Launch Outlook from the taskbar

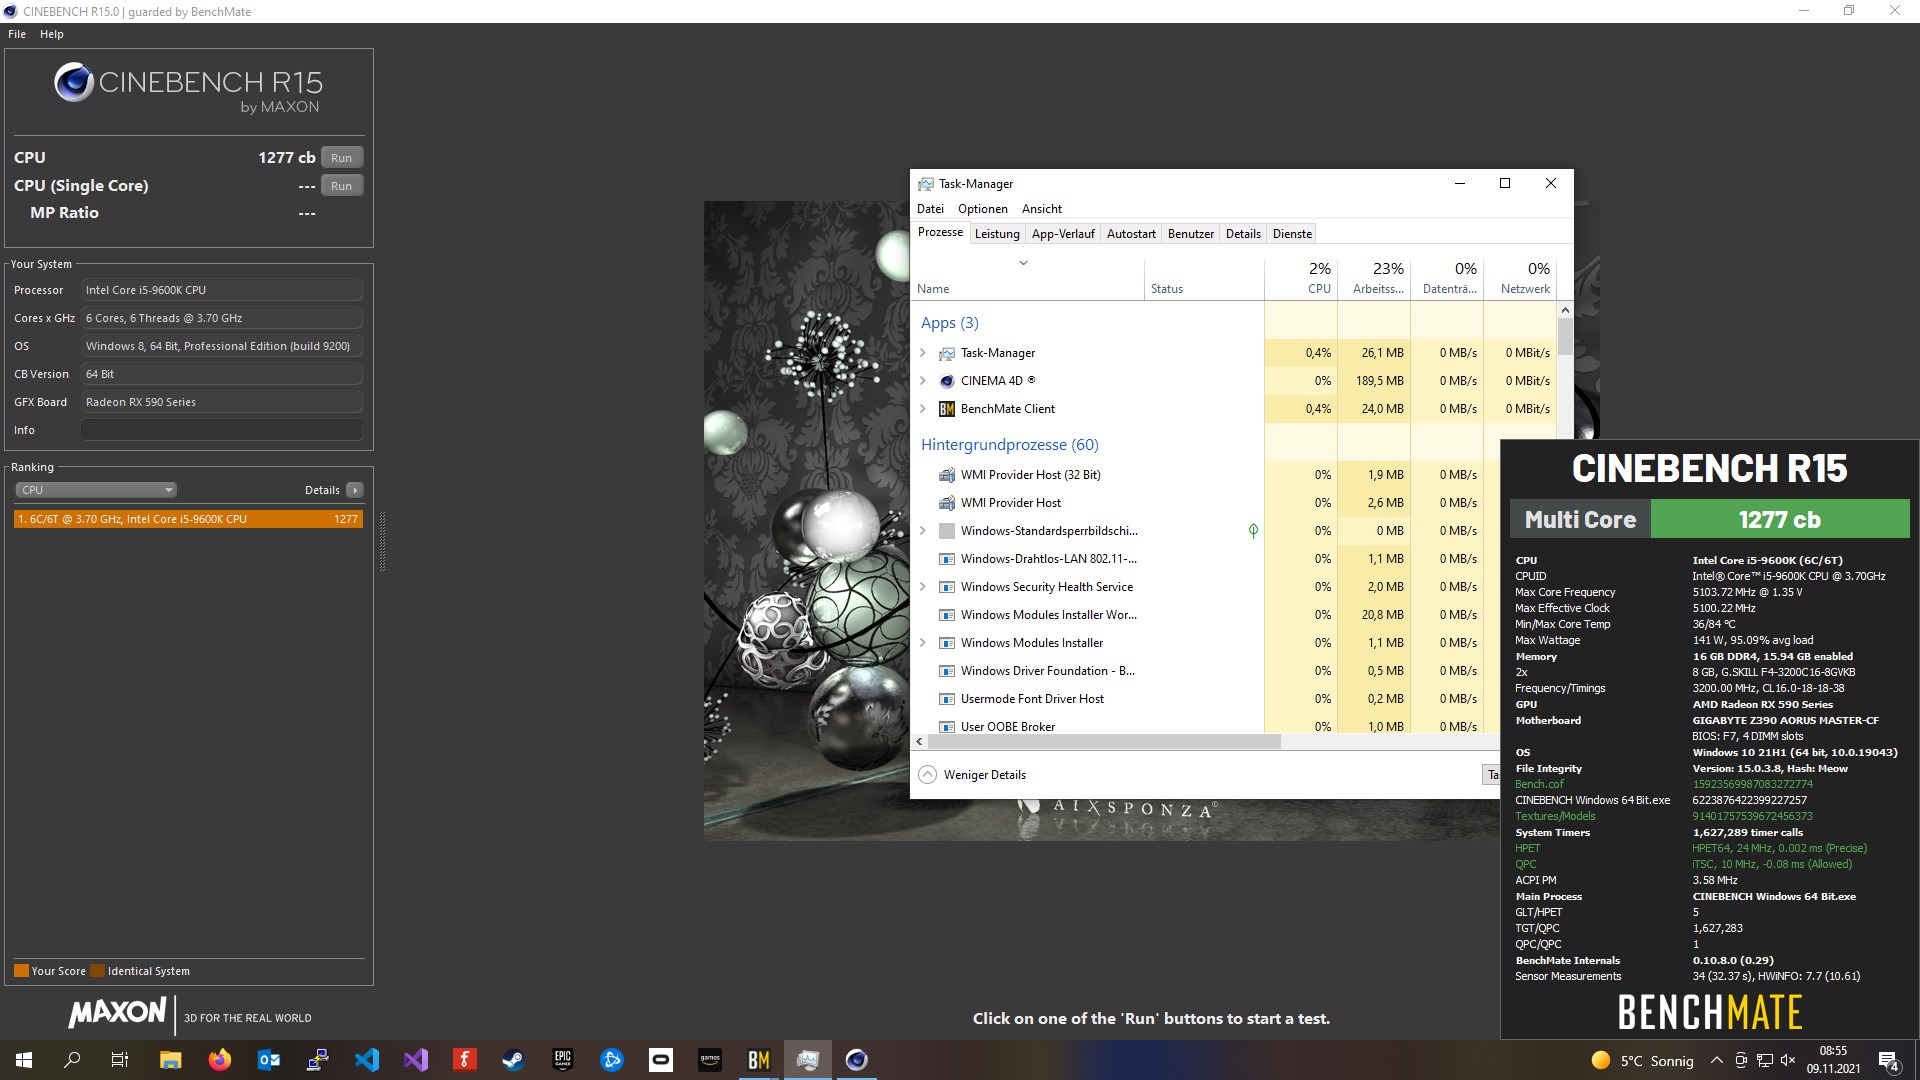269,1060
